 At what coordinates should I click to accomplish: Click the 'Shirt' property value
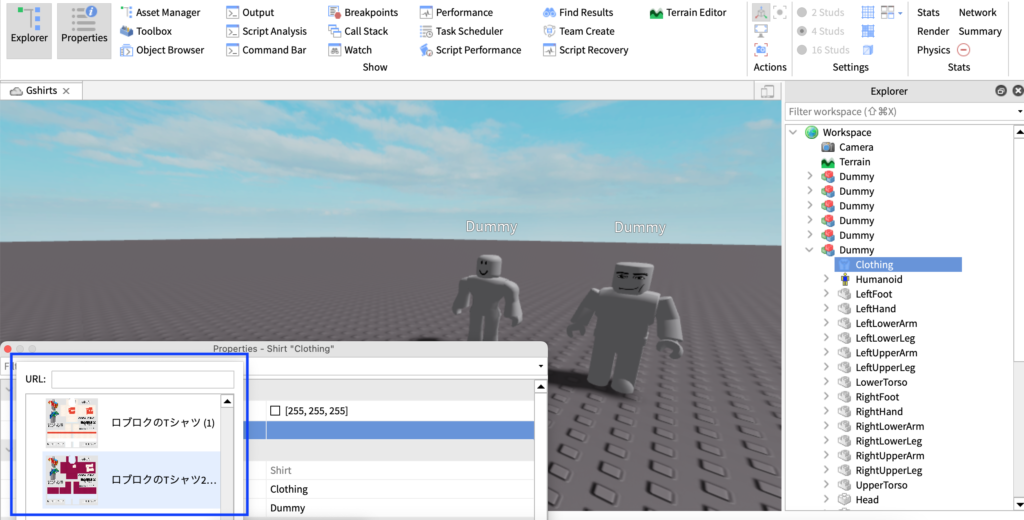[x=281, y=470]
